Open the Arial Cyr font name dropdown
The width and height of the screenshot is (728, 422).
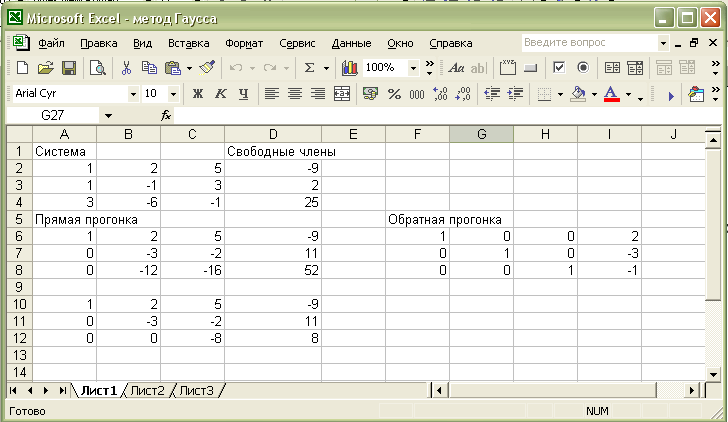[133, 94]
